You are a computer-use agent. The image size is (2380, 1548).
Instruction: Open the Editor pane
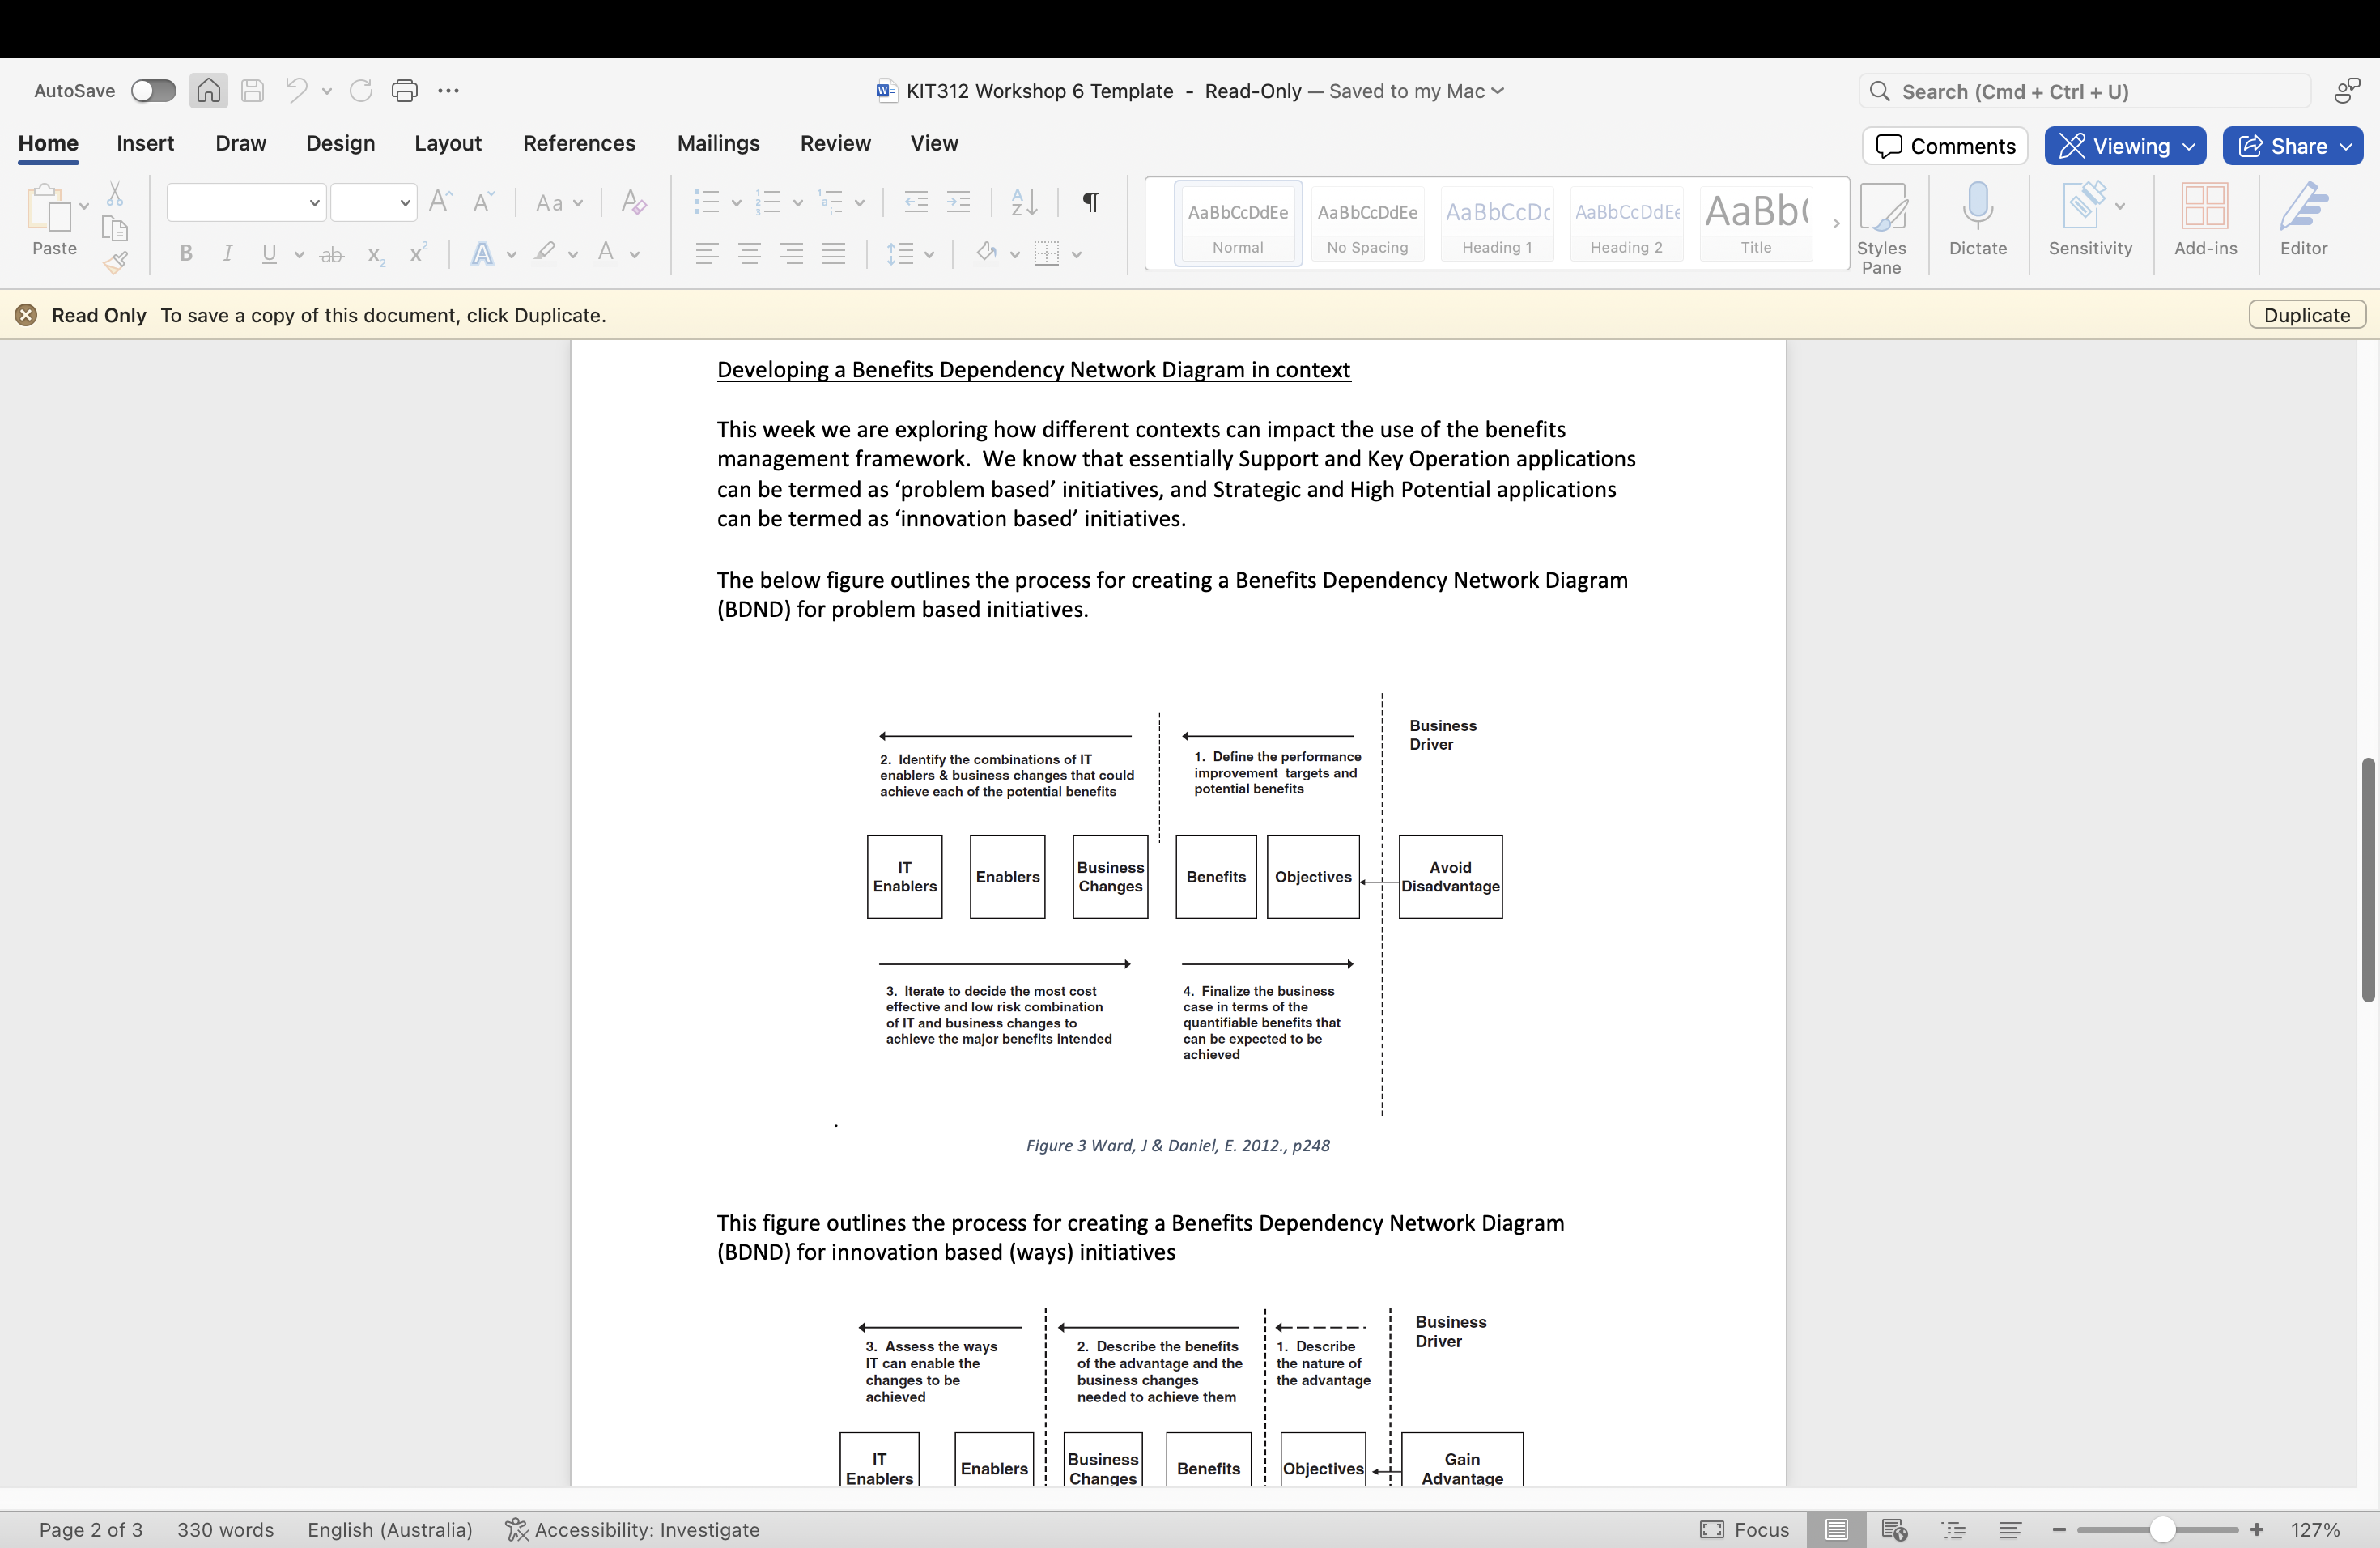2304,222
